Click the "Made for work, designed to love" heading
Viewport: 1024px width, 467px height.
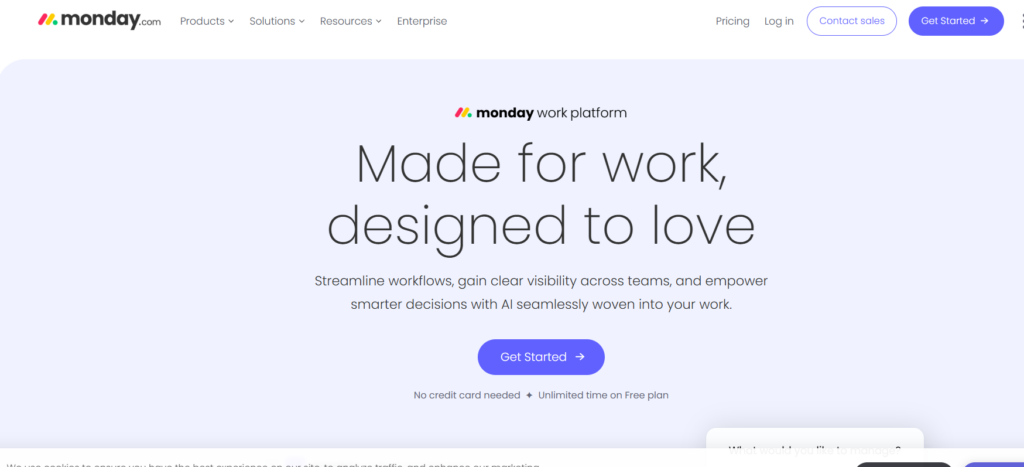click(540, 194)
